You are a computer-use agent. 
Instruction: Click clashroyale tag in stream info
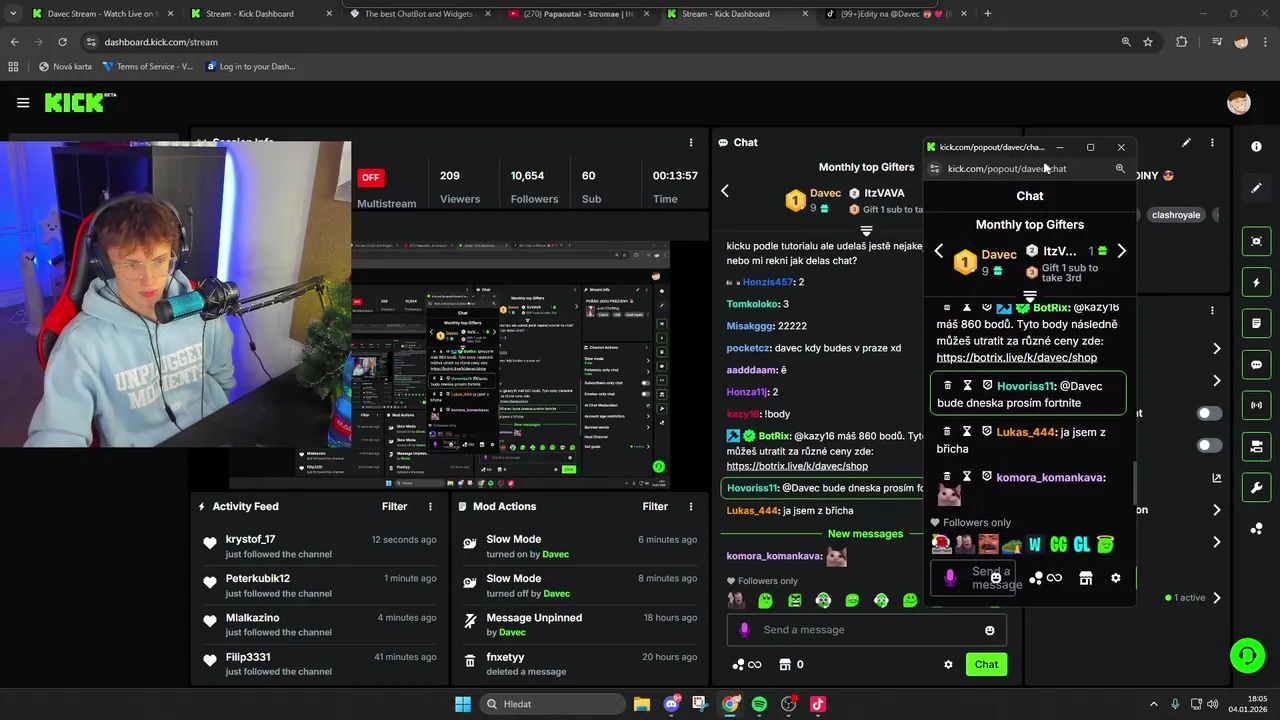point(1175,215)
